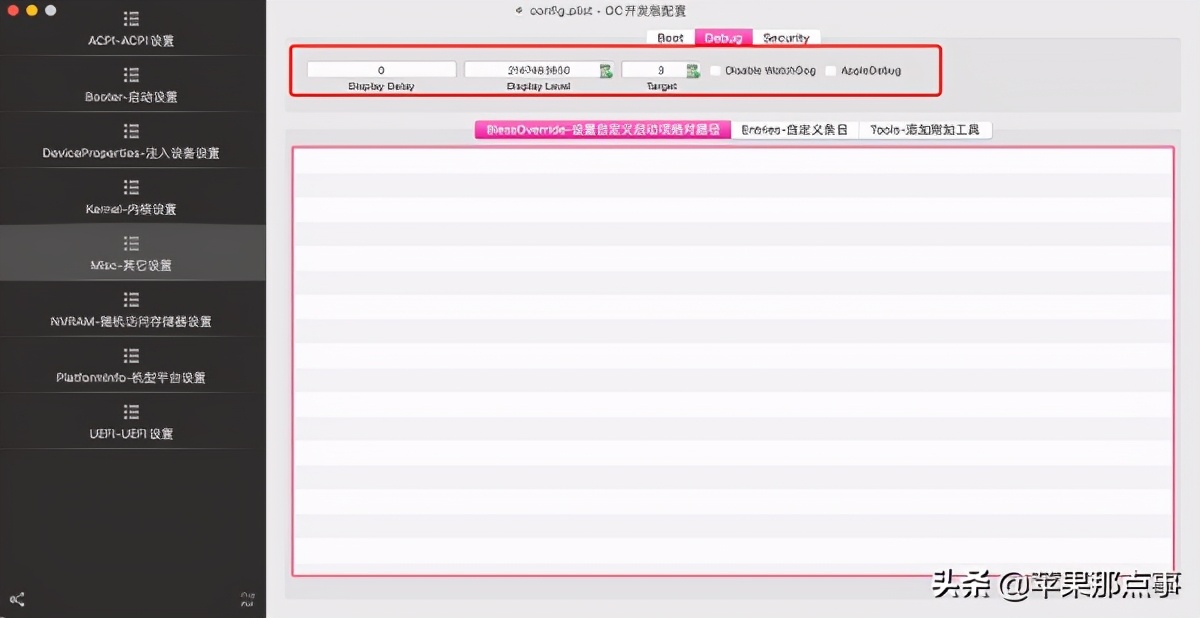
Task: Switch to the Boot tab
Action: (670, 38)
